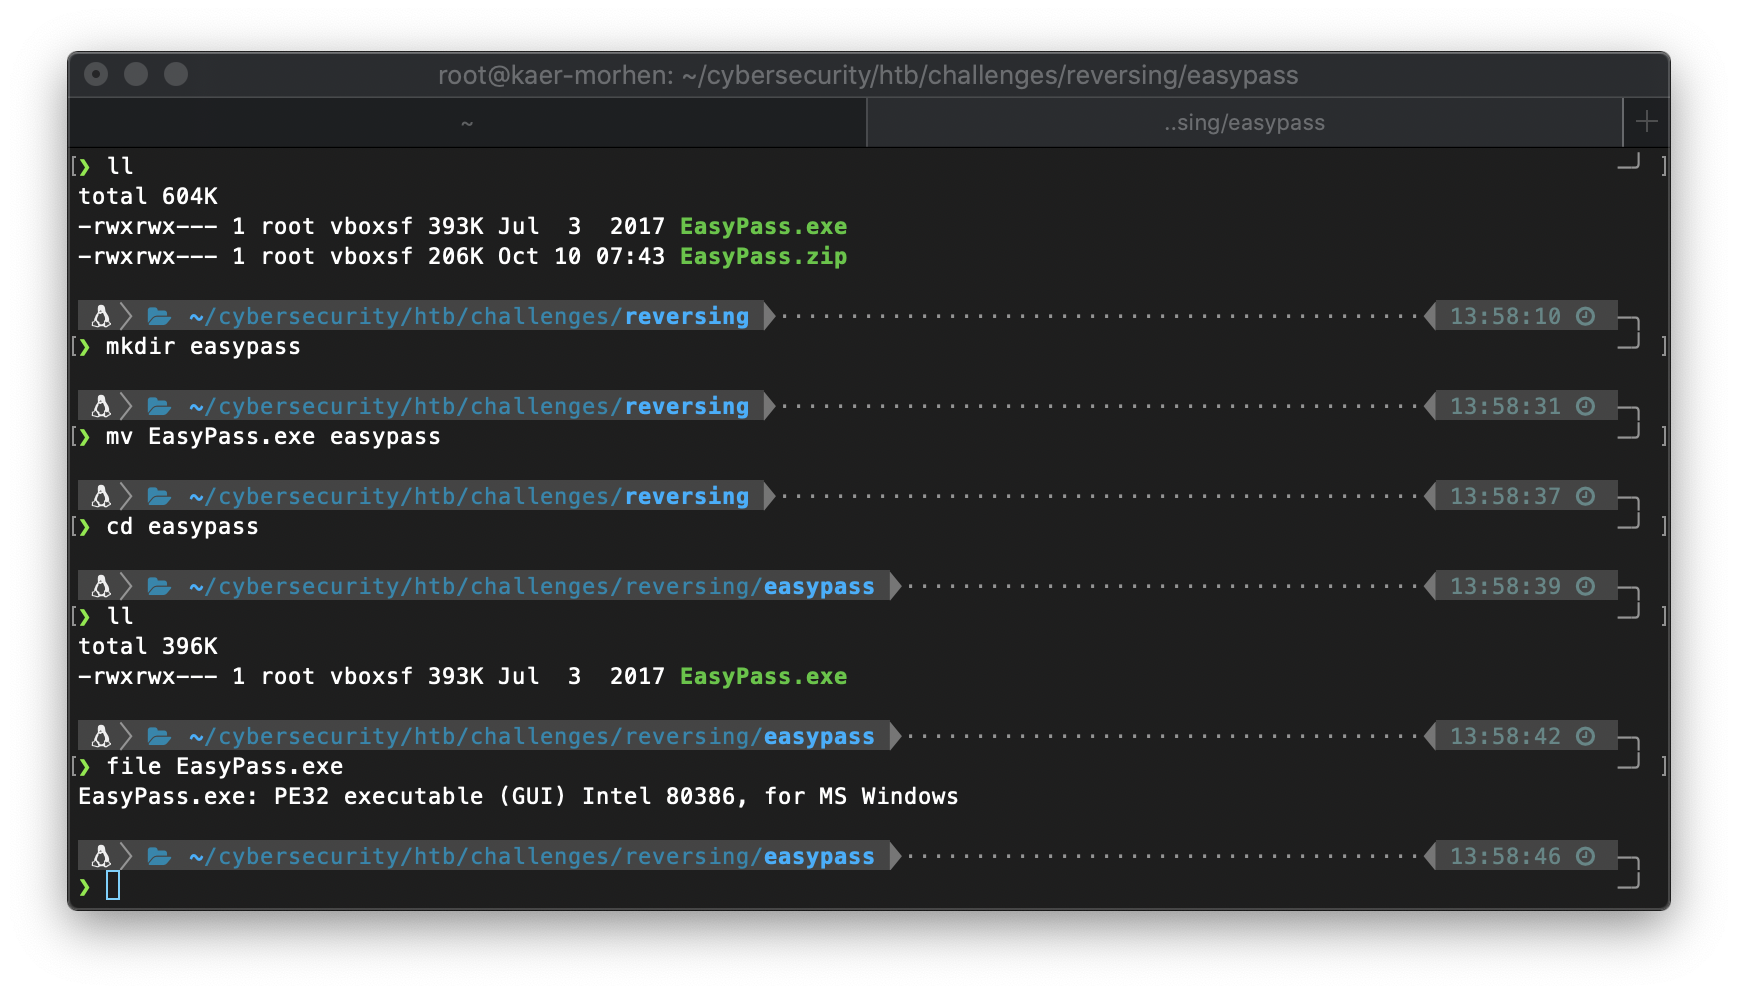Click the window close button
1738x994 pixels.
[x=96, y=74]
